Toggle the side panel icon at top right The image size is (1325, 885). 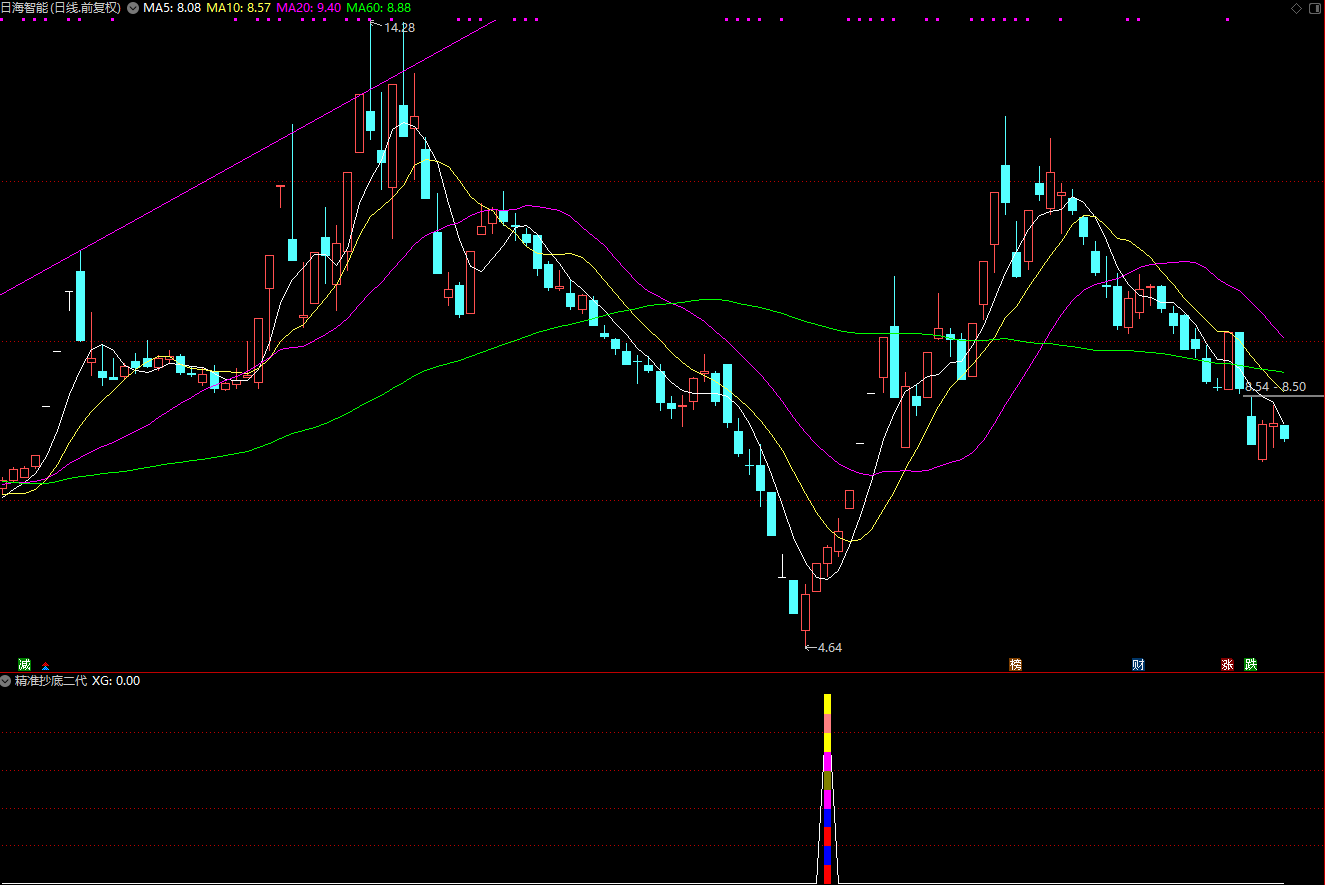pyautogui.click(x=1314, y=8)
